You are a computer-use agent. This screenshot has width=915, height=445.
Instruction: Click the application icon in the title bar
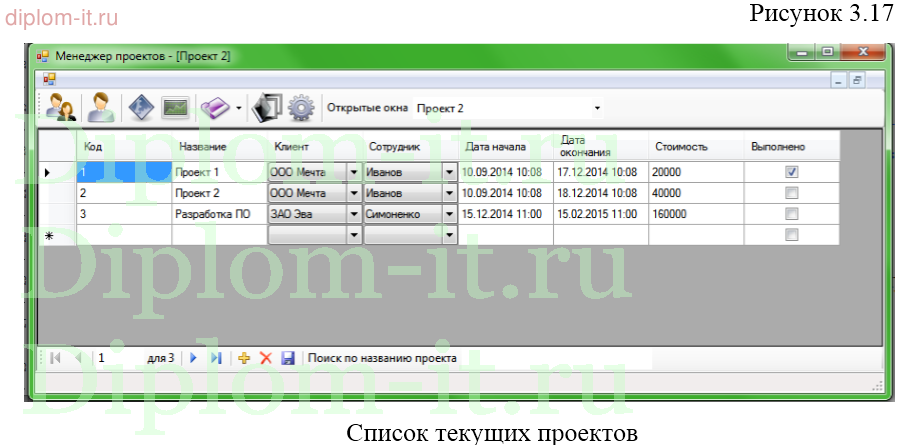coord(43,56)
